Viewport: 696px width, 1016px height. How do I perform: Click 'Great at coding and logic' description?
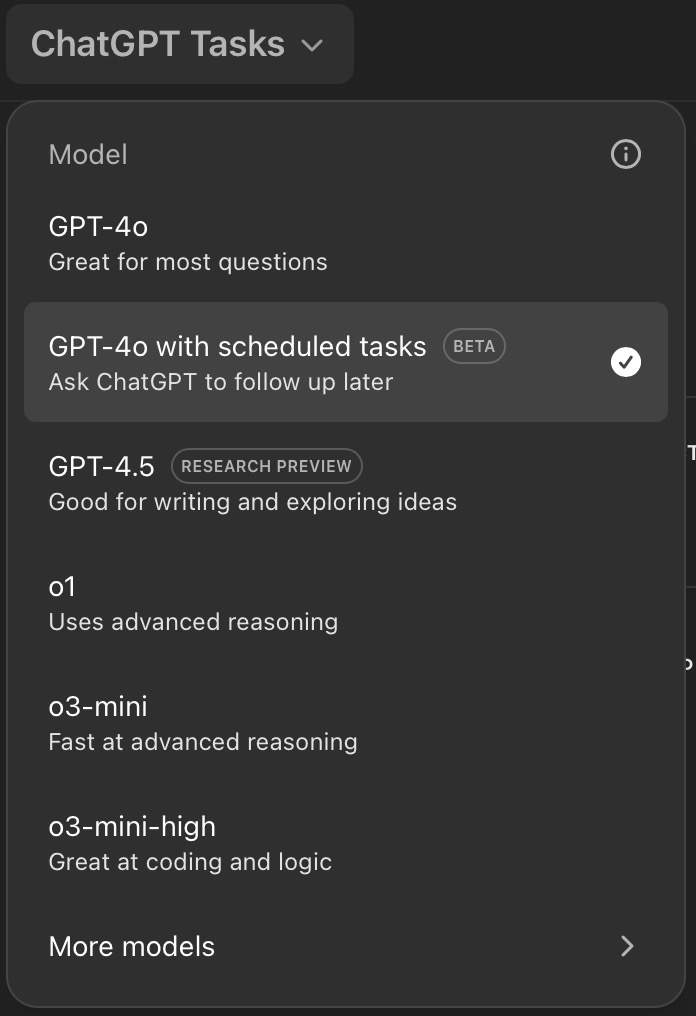coord(191,862)
